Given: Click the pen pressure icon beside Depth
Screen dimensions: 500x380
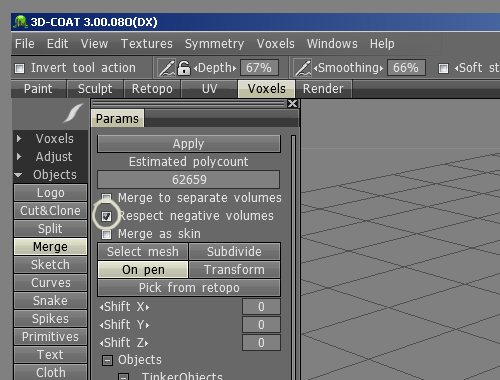Looking at the screenshot, I should click(x=166, y=68).
